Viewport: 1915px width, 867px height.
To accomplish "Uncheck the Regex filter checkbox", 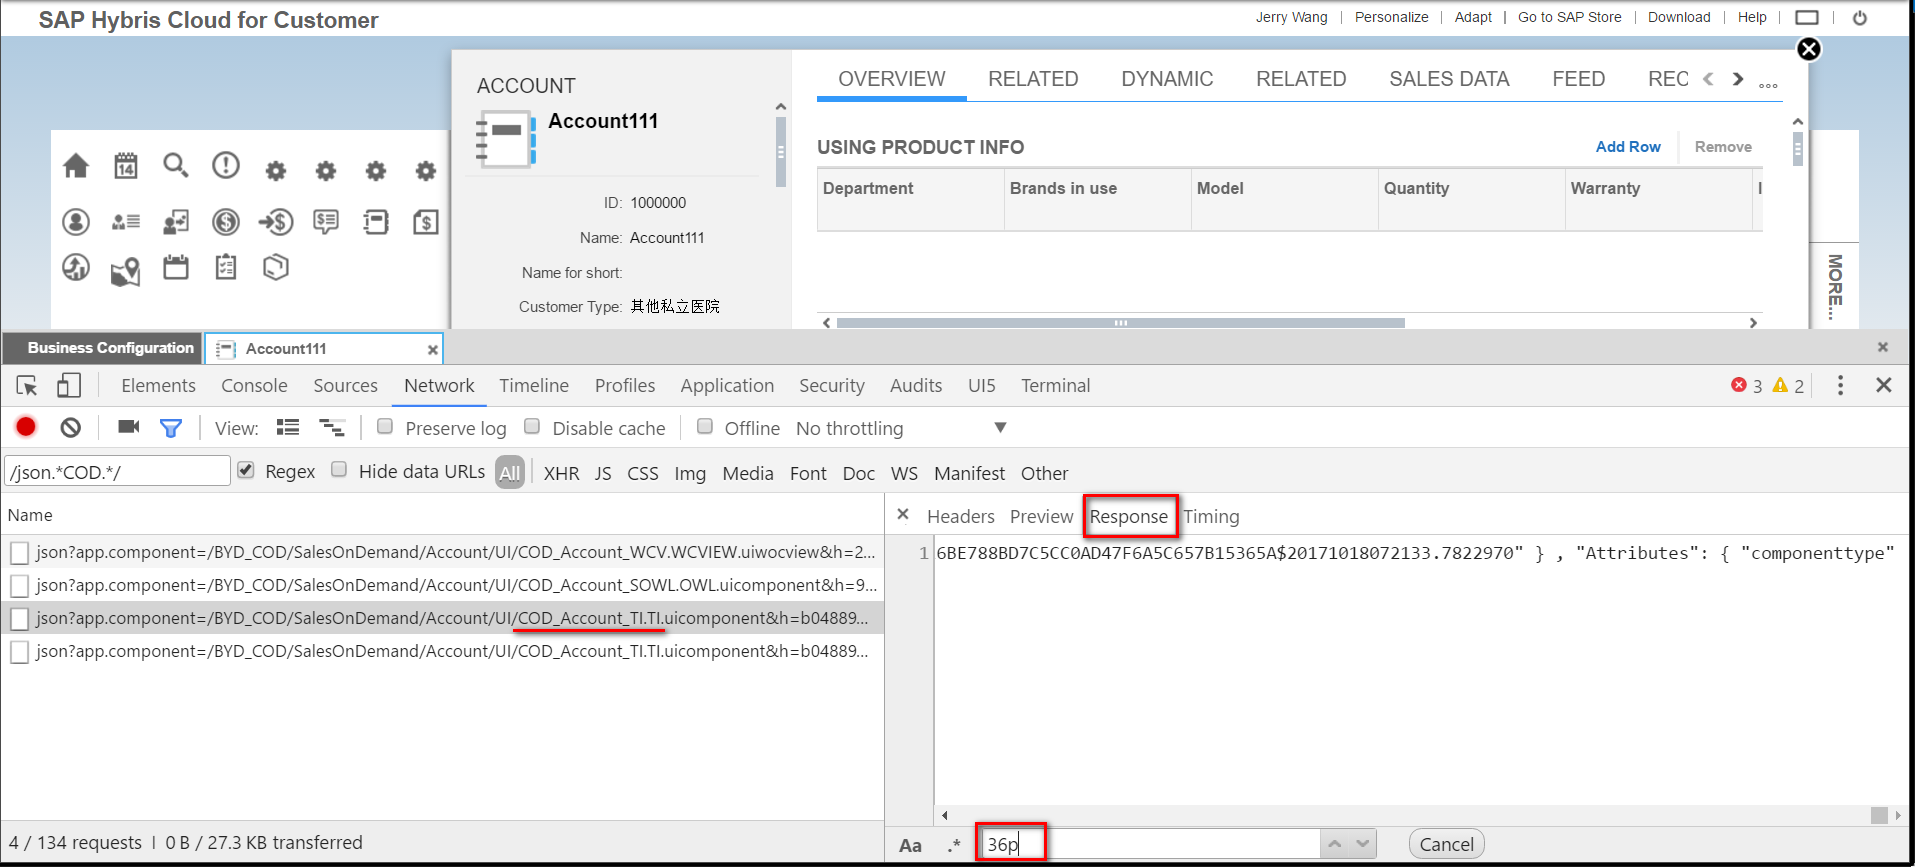I will [x=246, y=470].
